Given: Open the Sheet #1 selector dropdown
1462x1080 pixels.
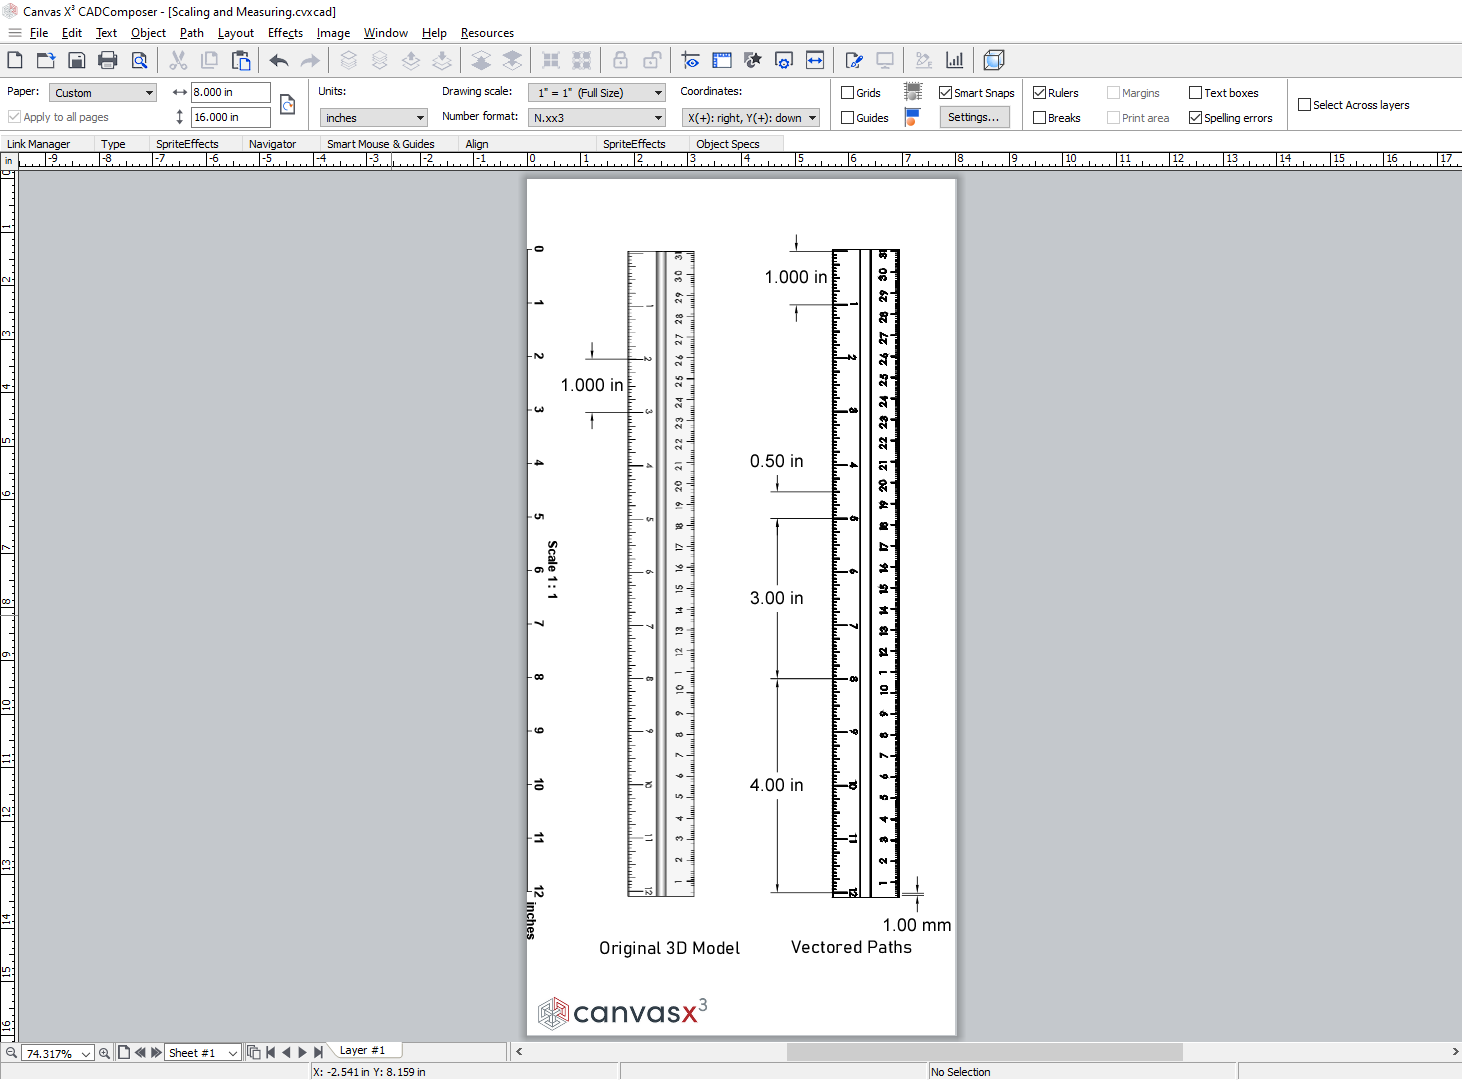Looking at the screenshot, I should 203,1053.
